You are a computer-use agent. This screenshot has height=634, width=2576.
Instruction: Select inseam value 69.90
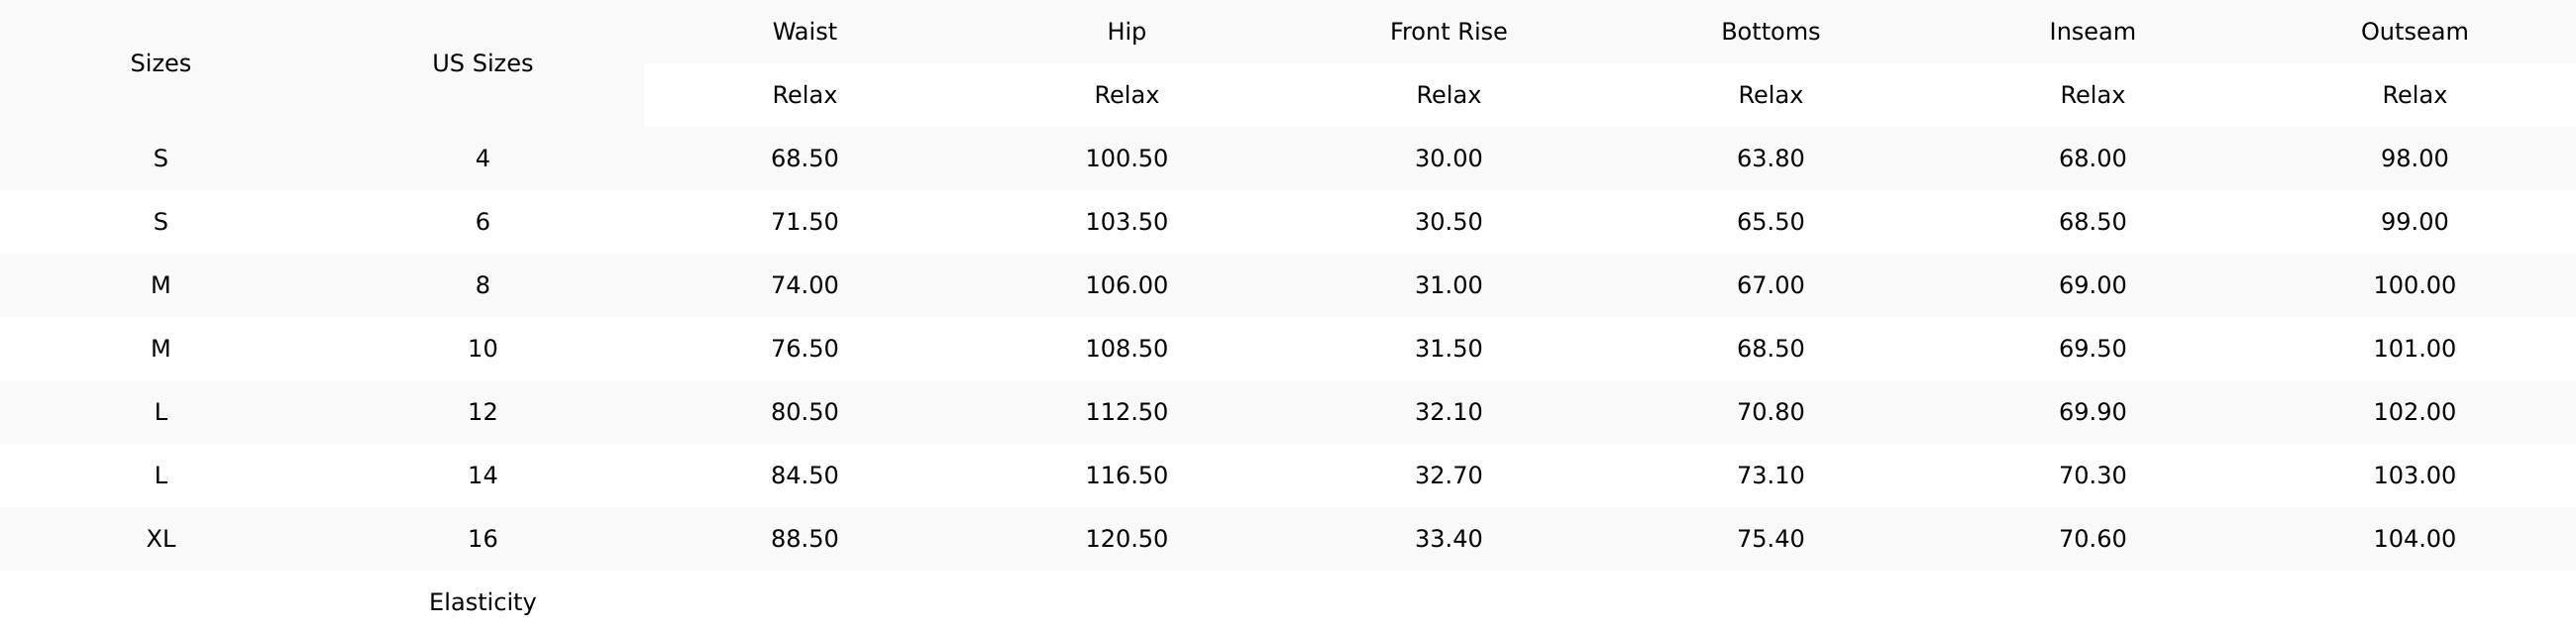click(2092, 412)
